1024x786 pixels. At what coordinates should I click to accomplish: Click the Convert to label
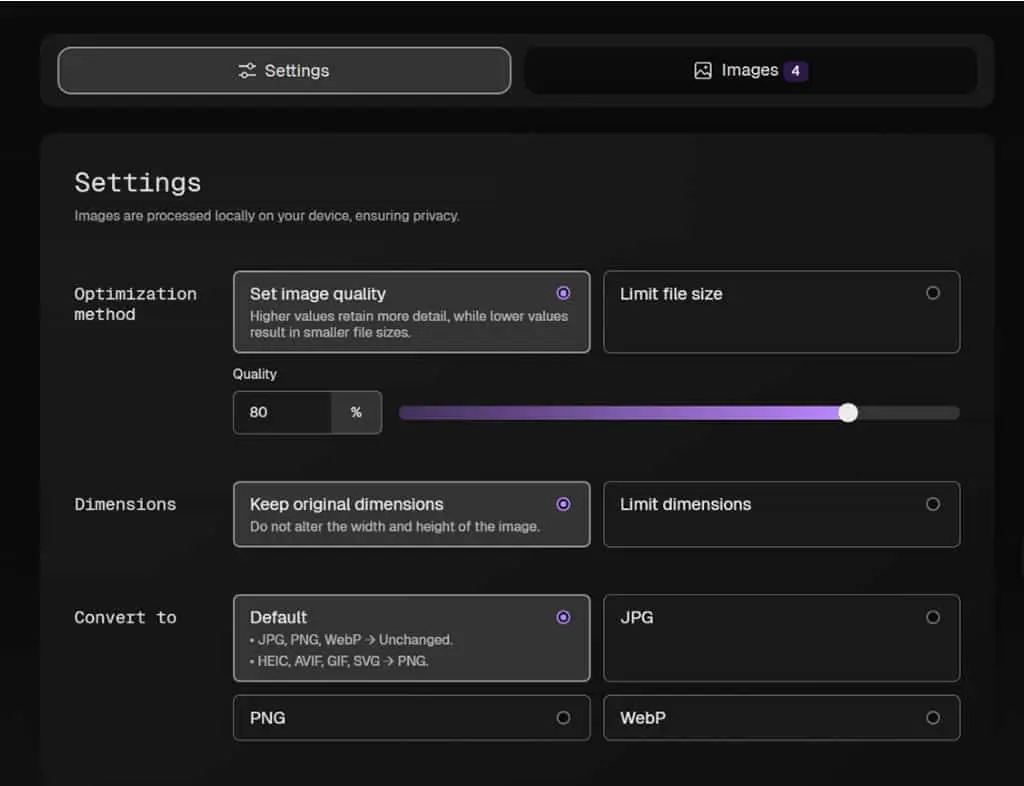point(125,618)
